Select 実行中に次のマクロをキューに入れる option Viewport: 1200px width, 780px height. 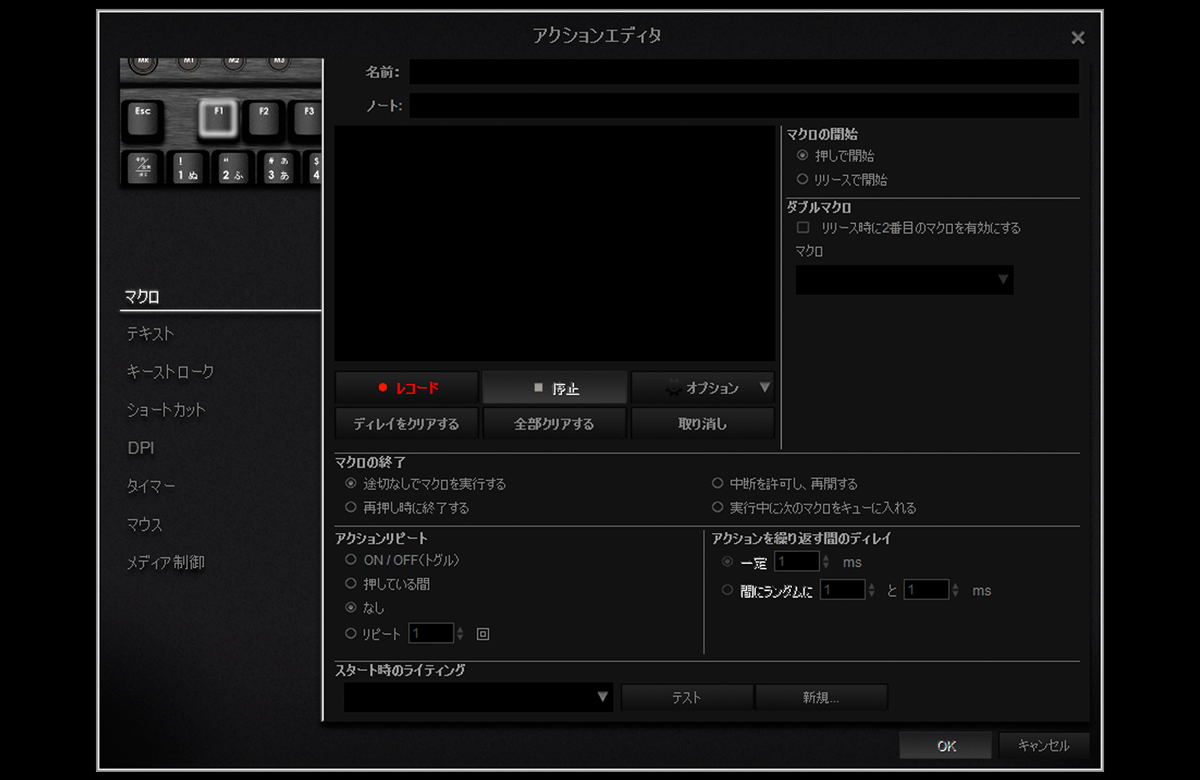coord(717,508)
